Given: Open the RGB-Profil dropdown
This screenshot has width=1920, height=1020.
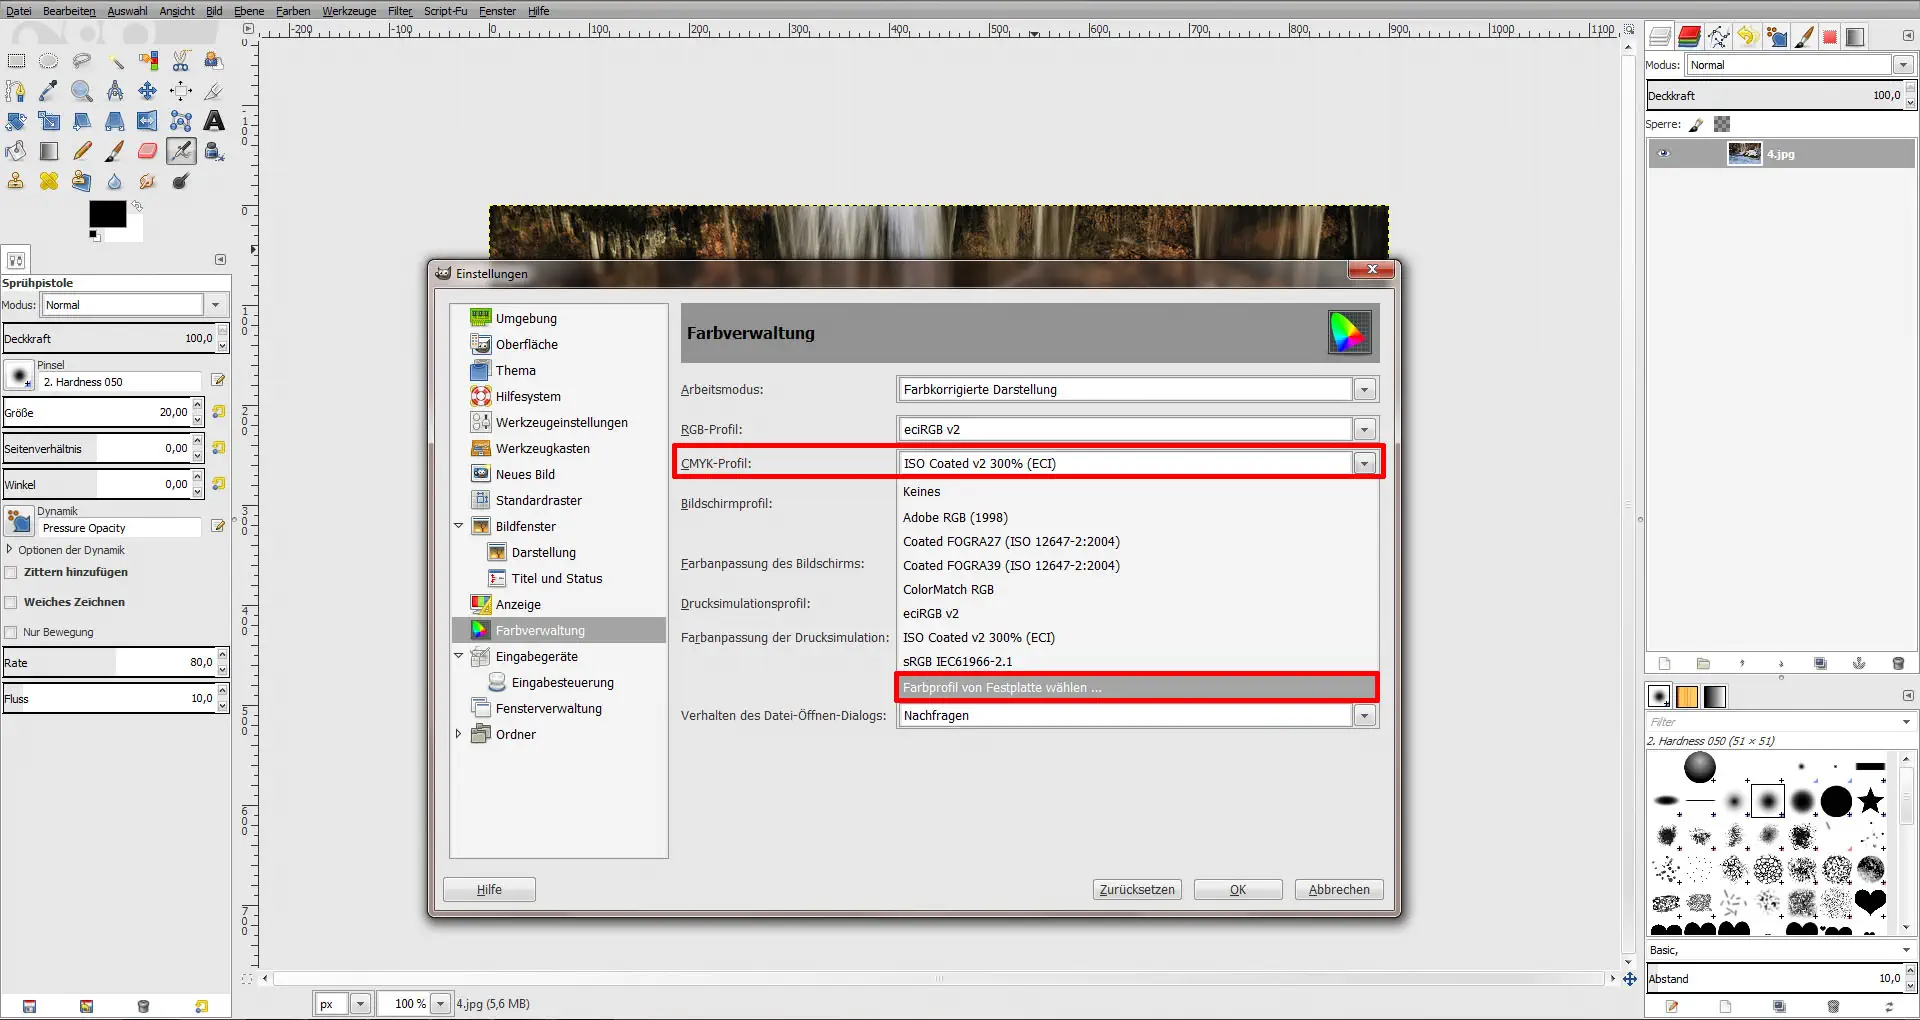Looking at the screenshot, I should [1365, 429].
